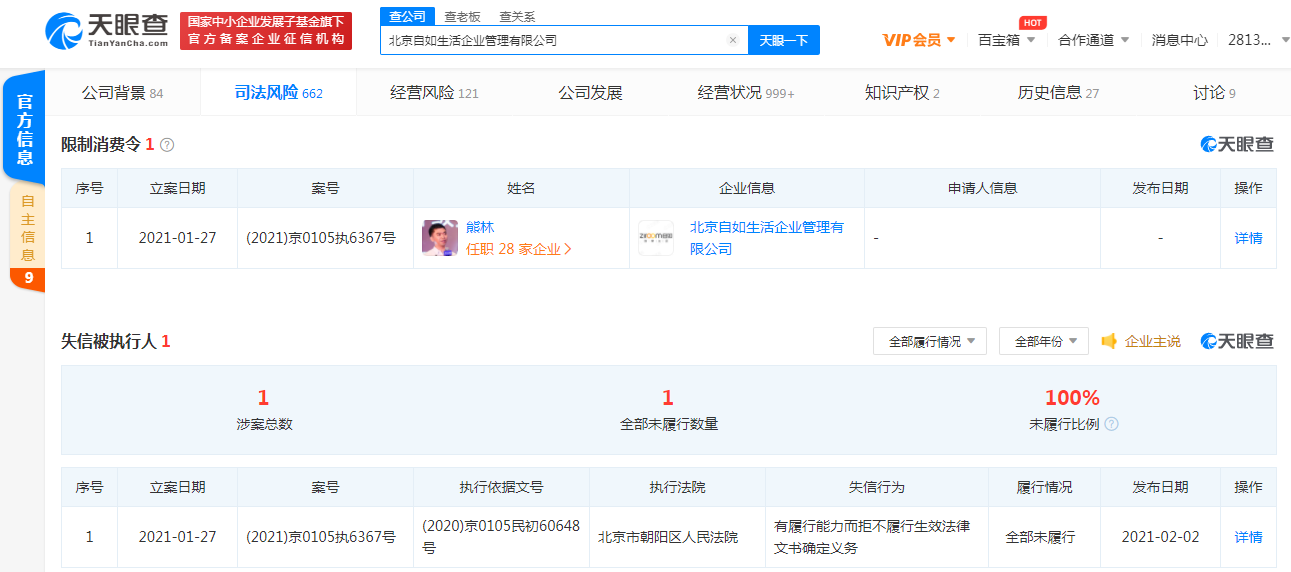Screen dimensions: 1291x572
Task: Click the 执行依据文号 column header
Action: 501,487
